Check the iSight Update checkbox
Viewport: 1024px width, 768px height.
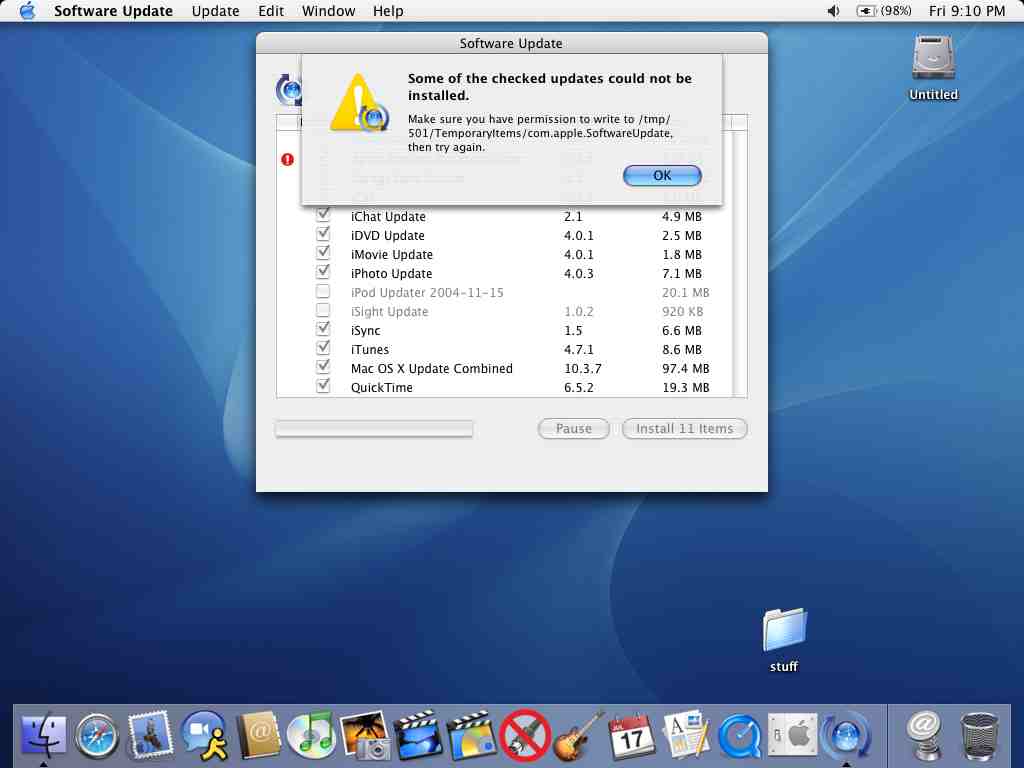tap(323, 310)
